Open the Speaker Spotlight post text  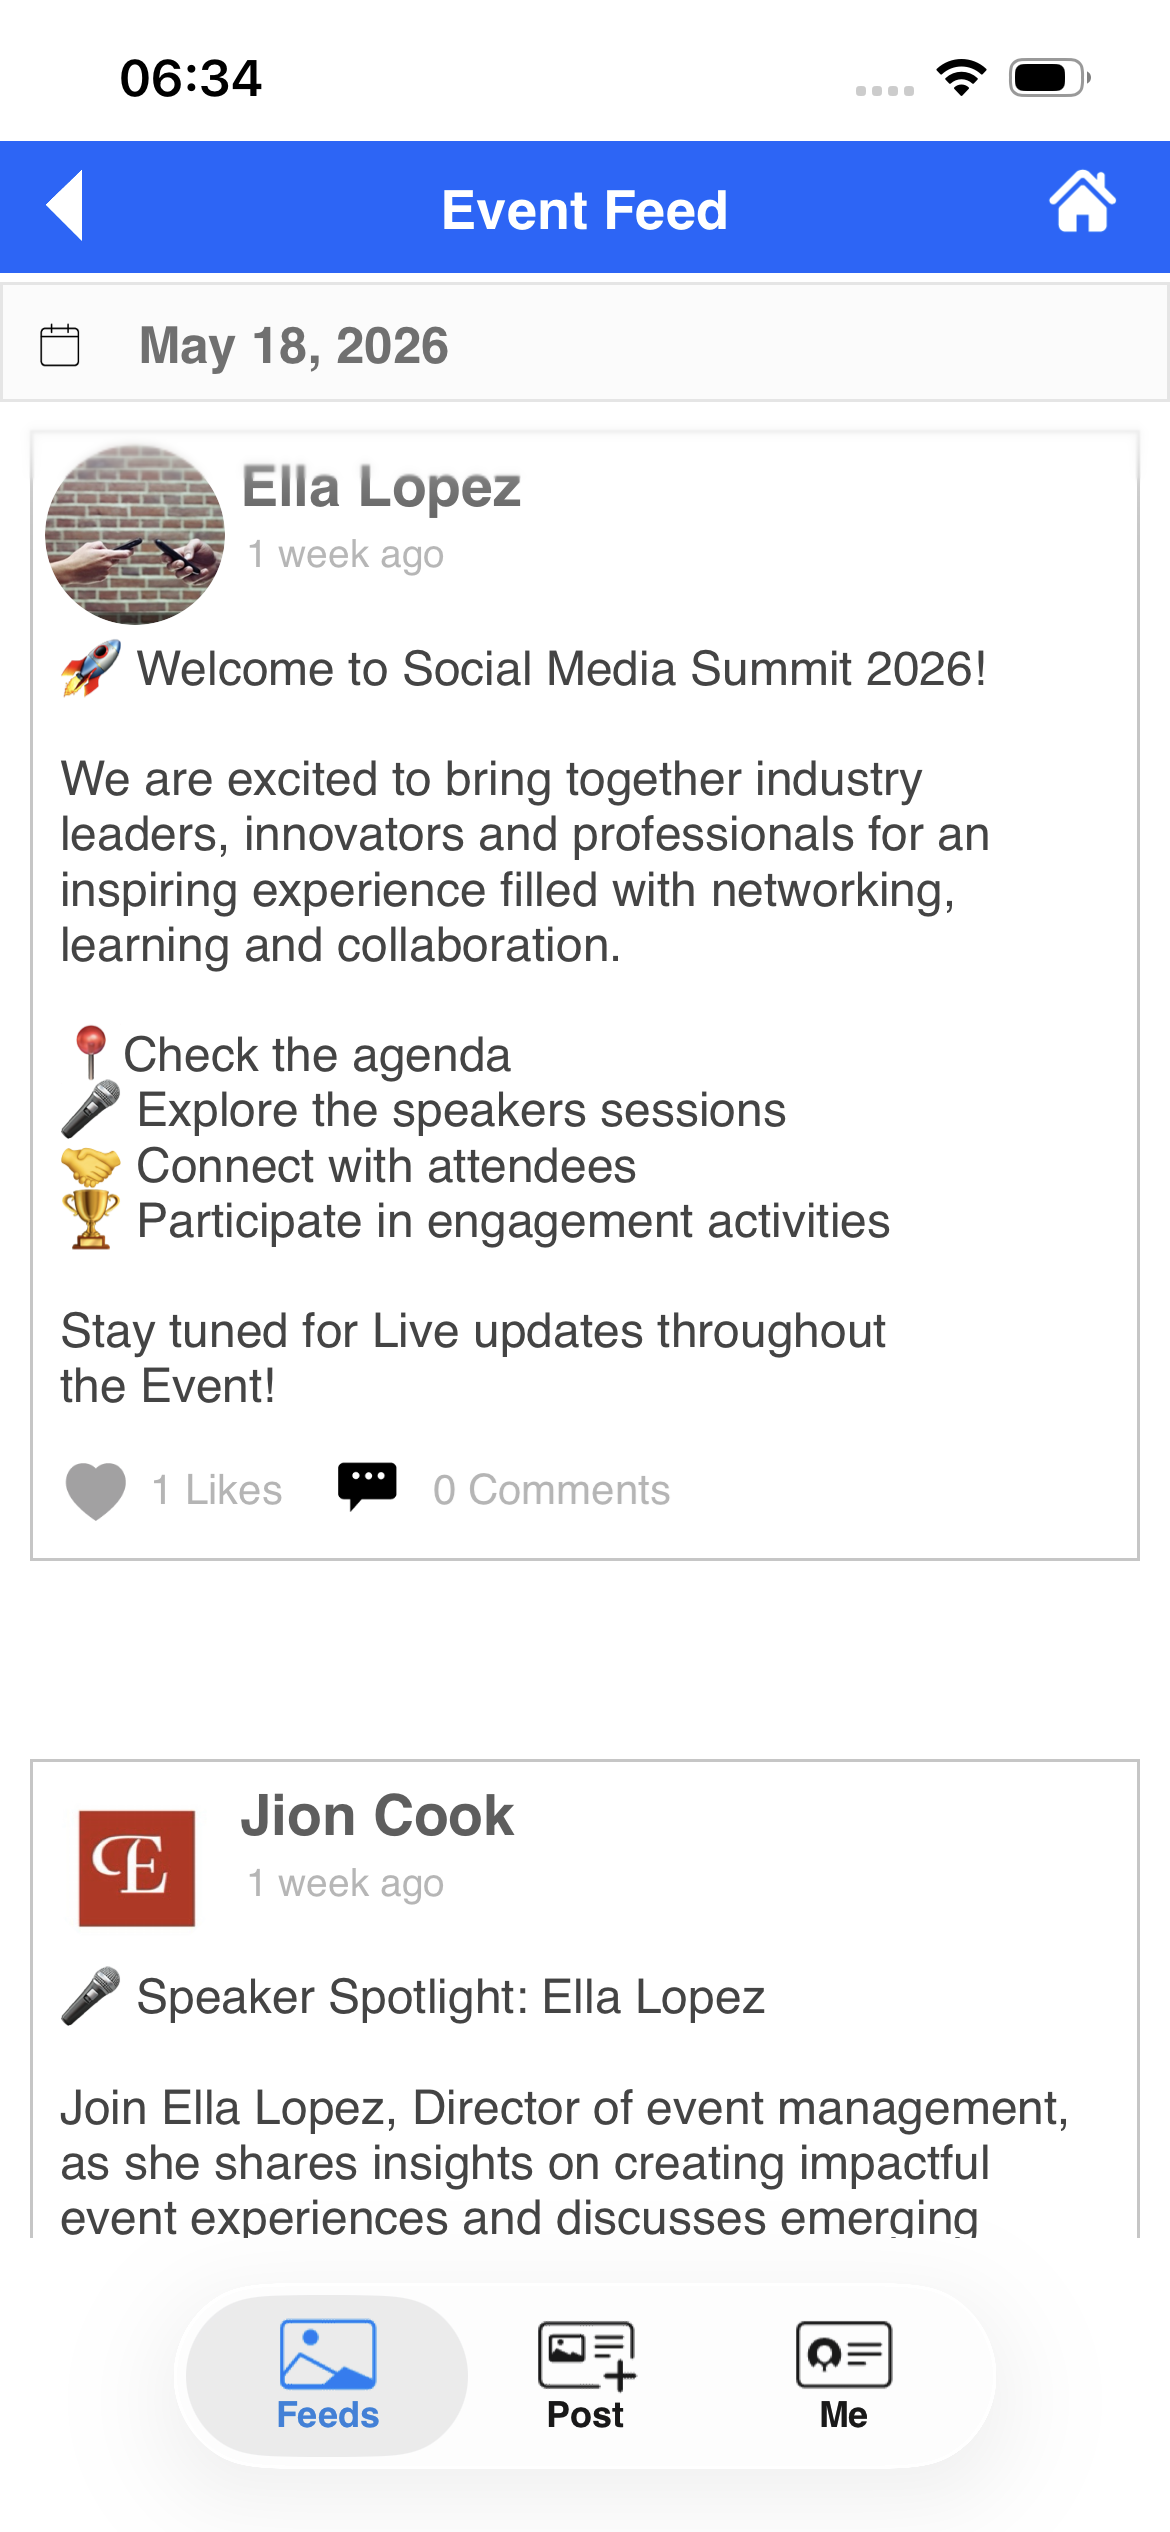click(x=450, y=1997)
